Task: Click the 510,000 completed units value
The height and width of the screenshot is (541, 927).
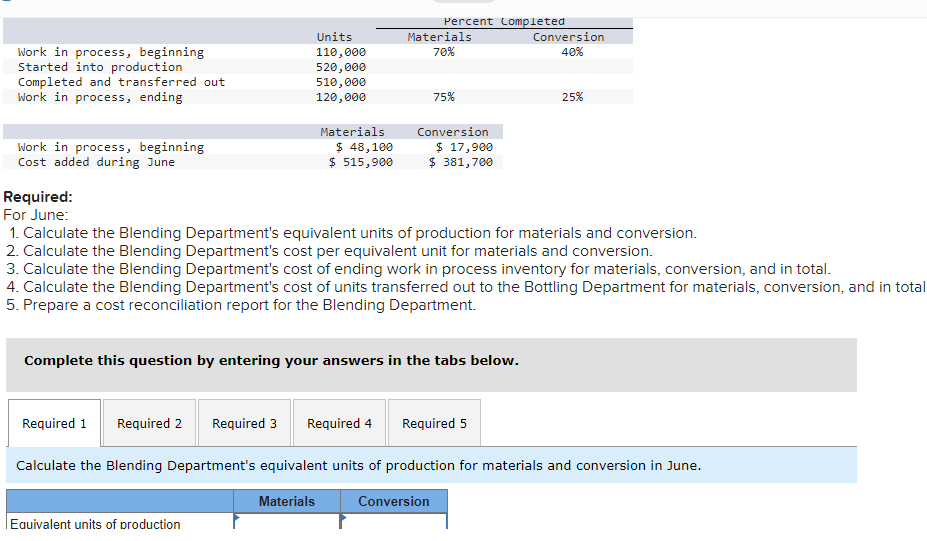Action: pos(341,82)
